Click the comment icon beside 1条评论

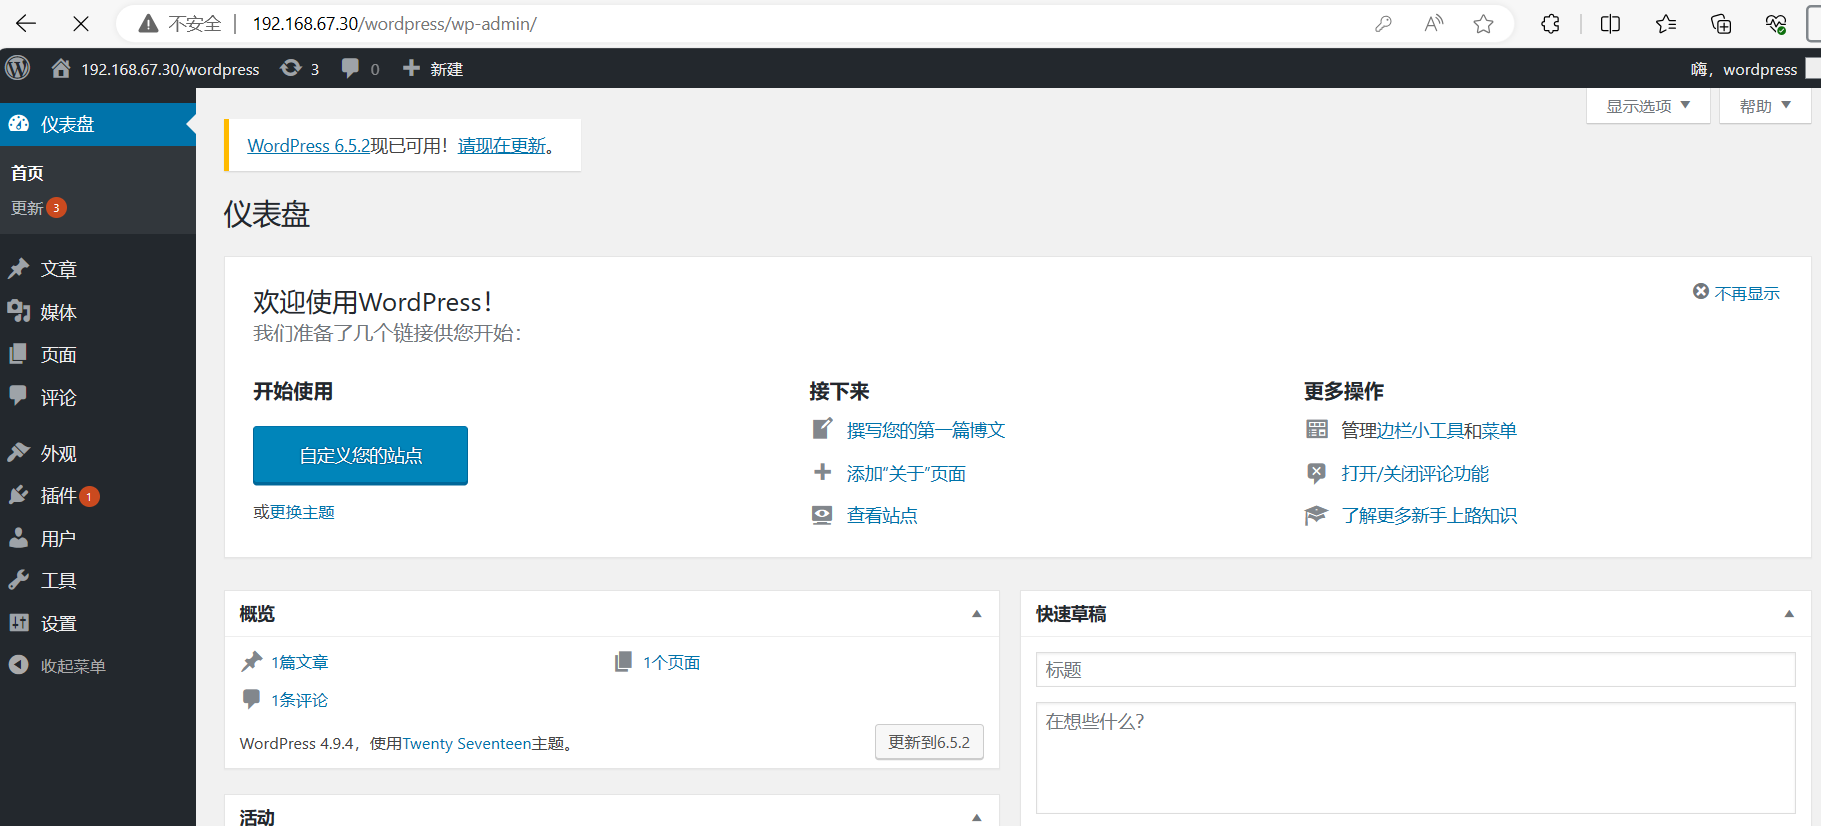(251, 699)
